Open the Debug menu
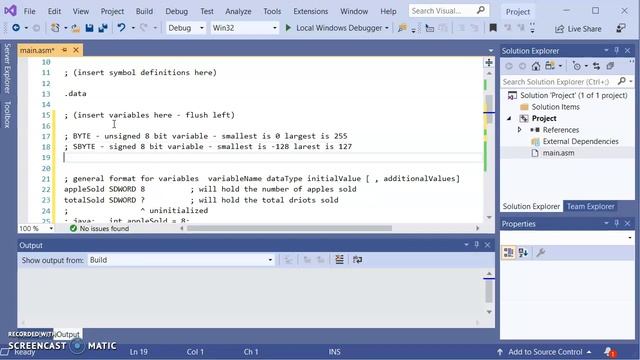Screen dimensions: 640x360 (x=177, y=11)
